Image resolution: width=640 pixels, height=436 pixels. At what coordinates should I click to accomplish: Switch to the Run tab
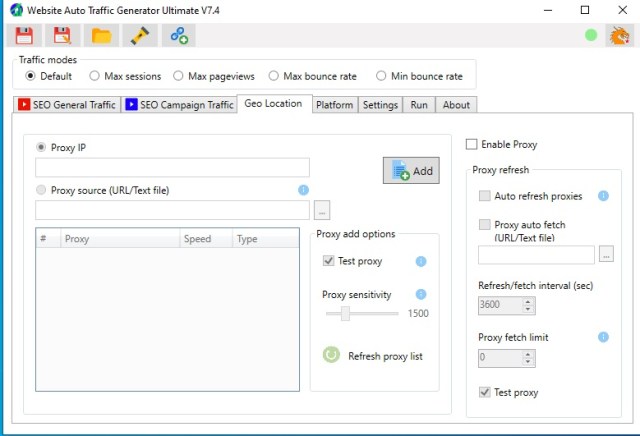pyautogui.click(x=419, y=105)
